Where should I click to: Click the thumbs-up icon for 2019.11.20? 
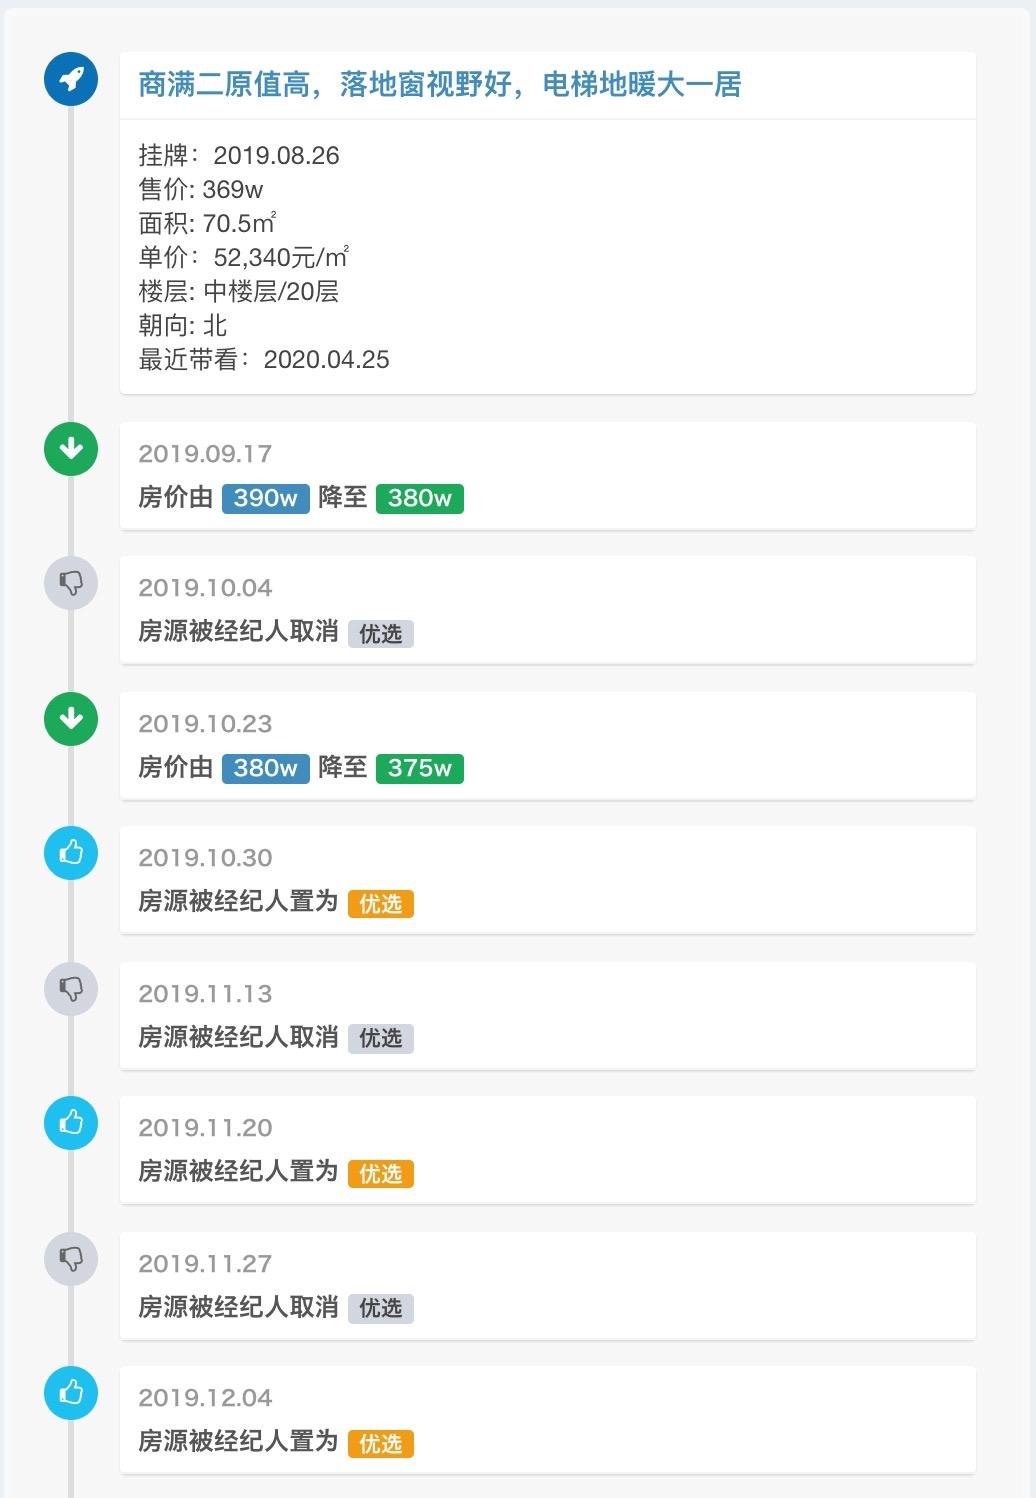70,1124
